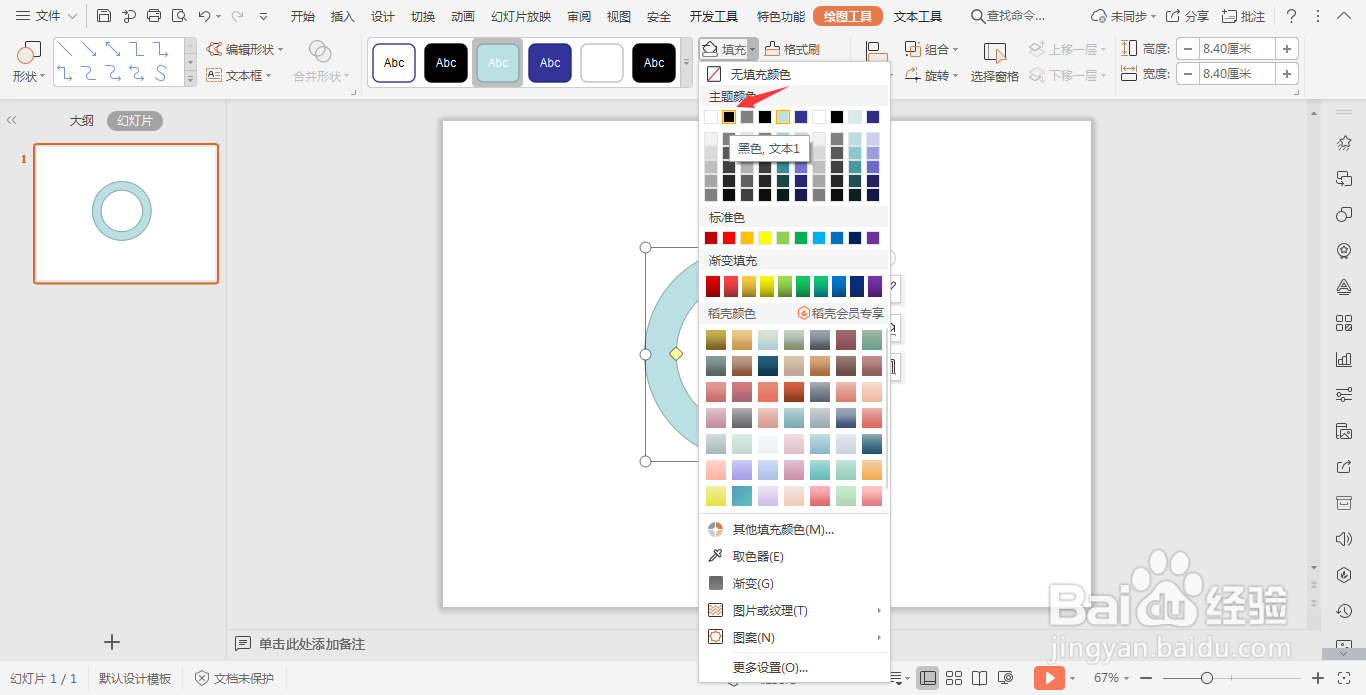Open the 67% zoom level dropdown

[x=1112, y=678]
